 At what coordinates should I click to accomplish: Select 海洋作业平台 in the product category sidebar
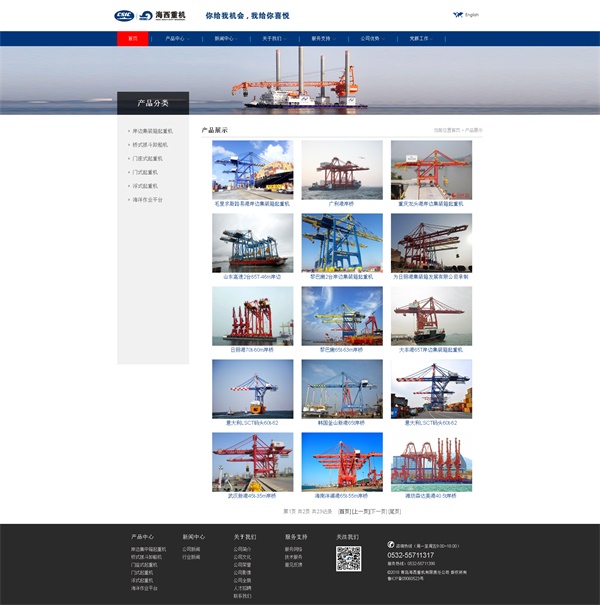click(147, 200)
